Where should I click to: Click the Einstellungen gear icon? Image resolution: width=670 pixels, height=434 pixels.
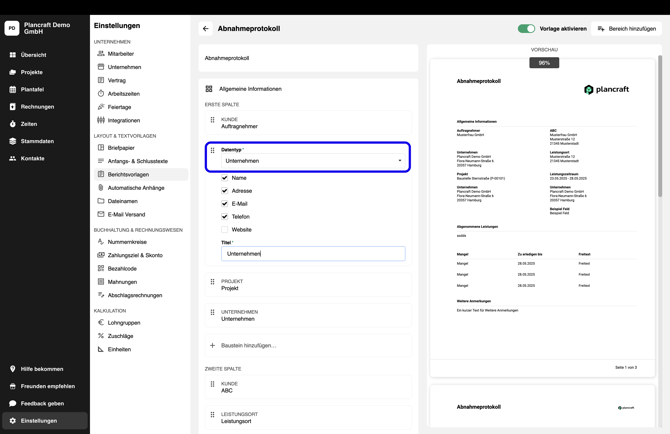(12, 421)
